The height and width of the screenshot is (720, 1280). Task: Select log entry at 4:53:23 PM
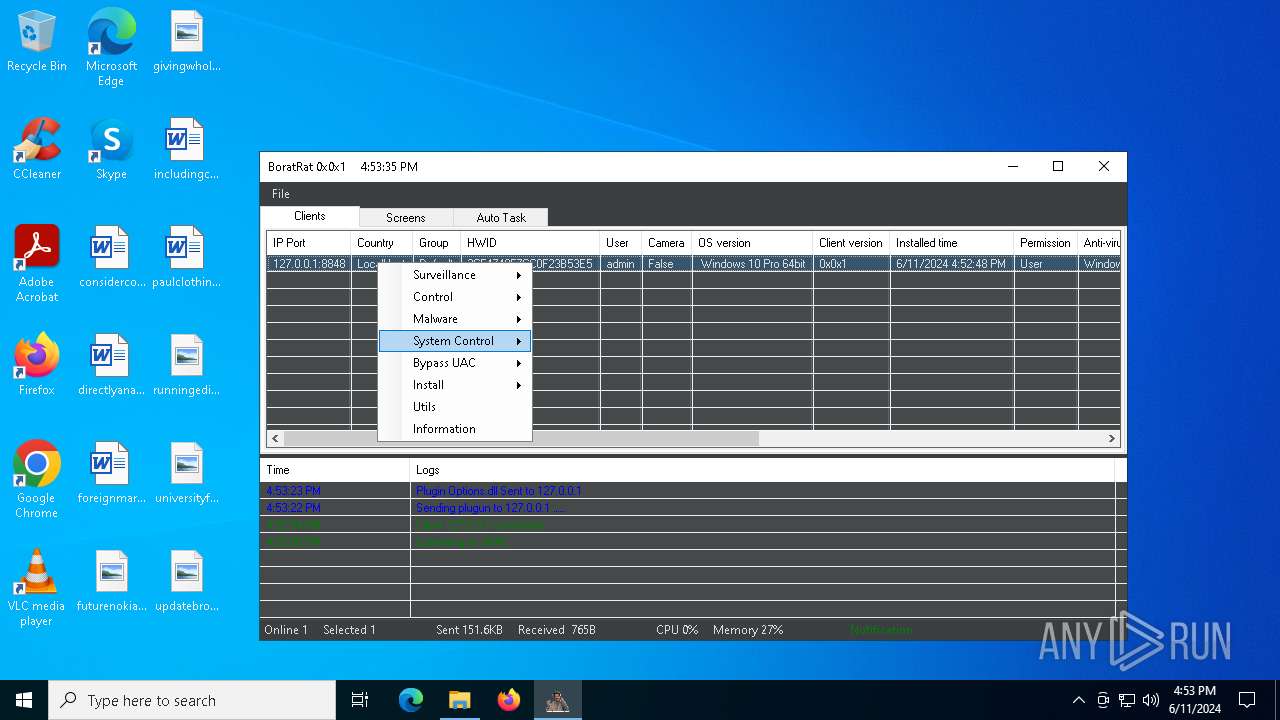point(687,491)
